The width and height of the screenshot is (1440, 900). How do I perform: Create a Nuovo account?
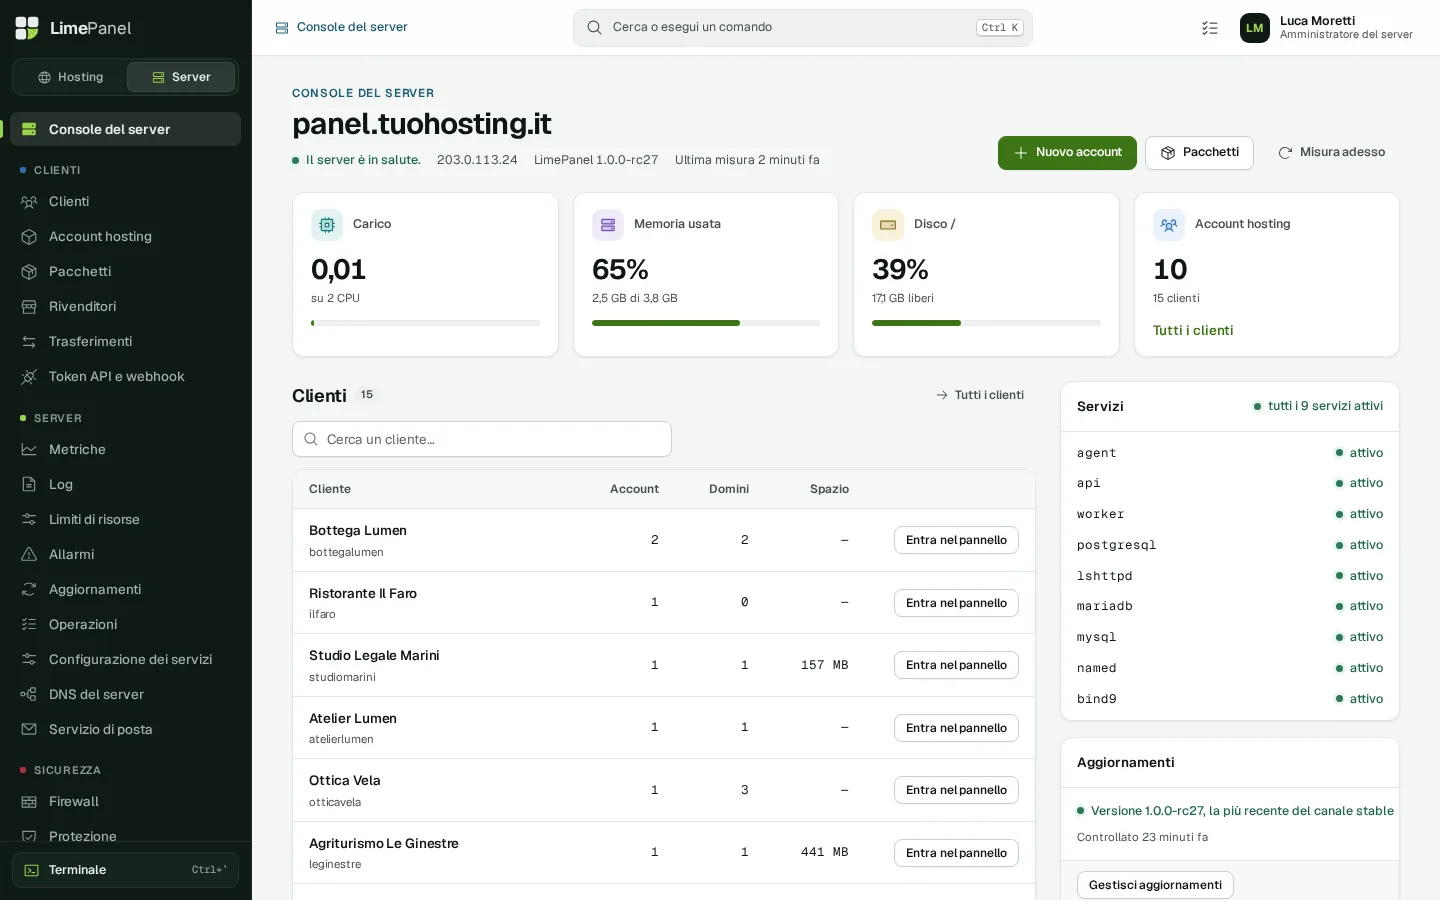pyautogui.click(x=1067, y=153)
